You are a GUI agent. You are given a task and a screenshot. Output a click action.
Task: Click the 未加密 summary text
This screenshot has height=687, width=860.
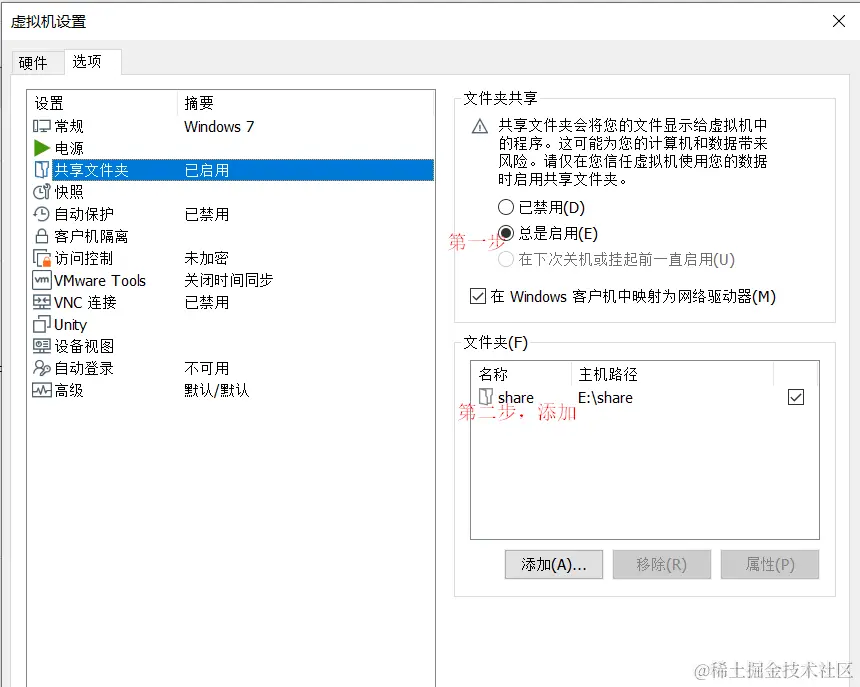point(206,258)
